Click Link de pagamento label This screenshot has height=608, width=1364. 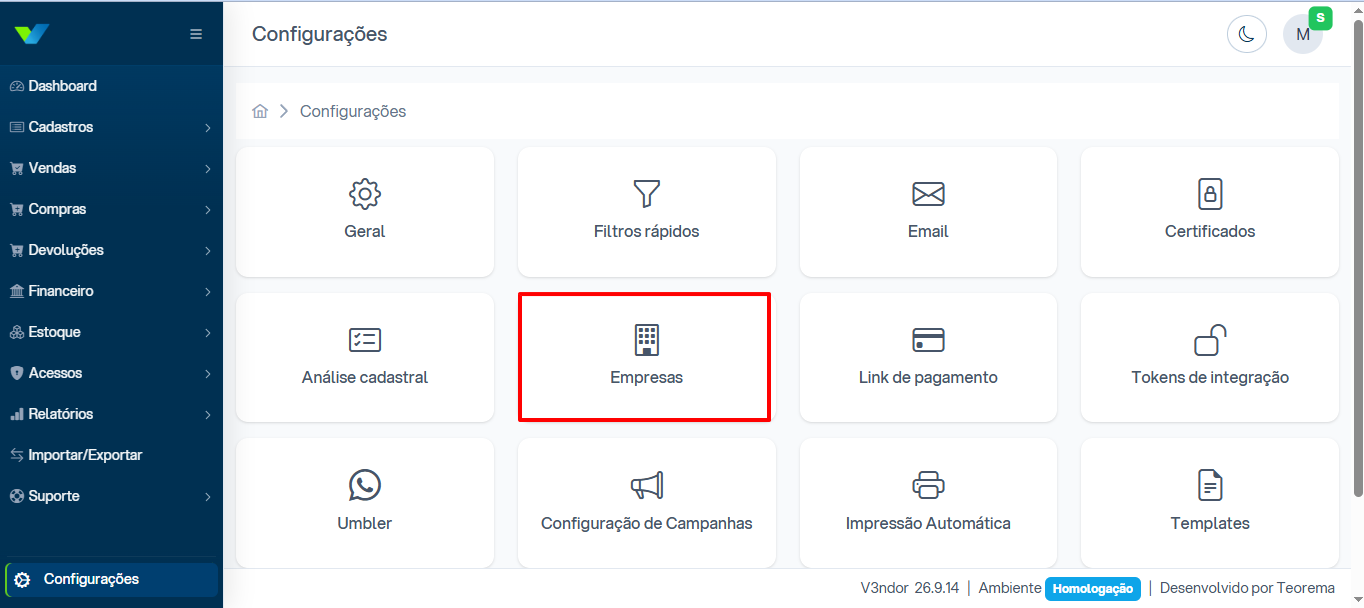tap(928, 377)
